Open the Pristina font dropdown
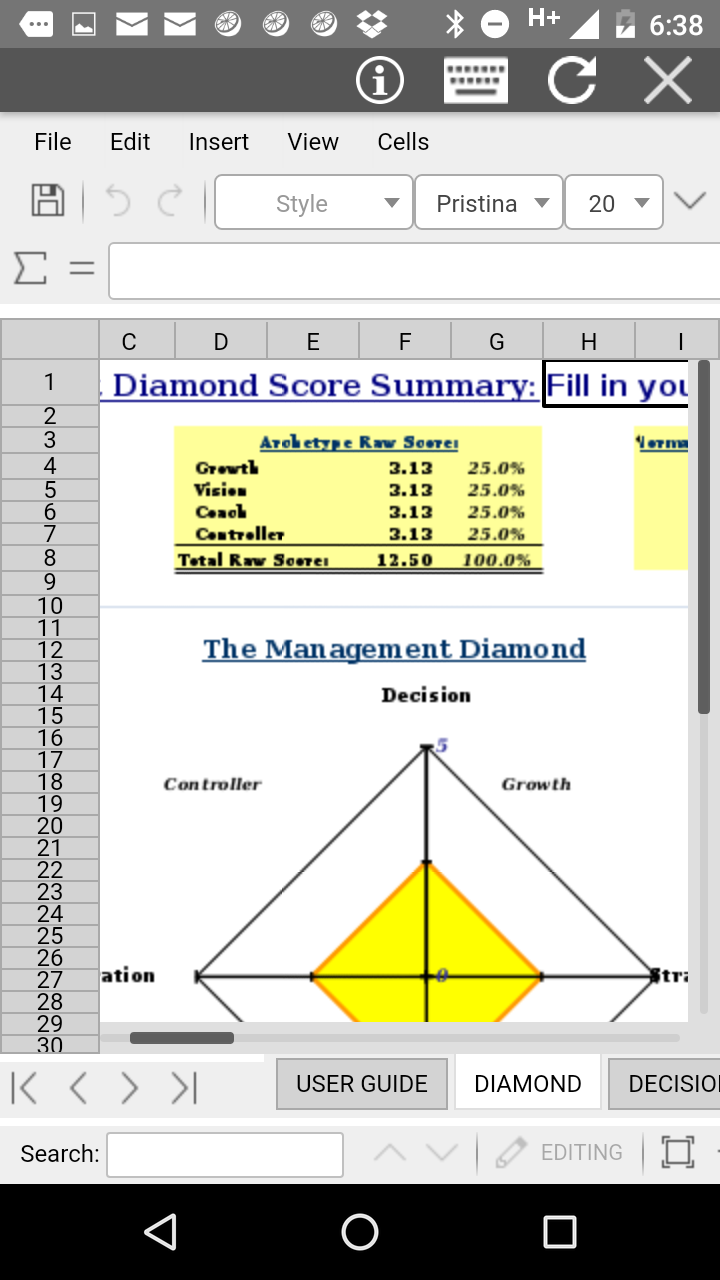Viewport: 720px width, 1280px height. click(x=489, y=203)
